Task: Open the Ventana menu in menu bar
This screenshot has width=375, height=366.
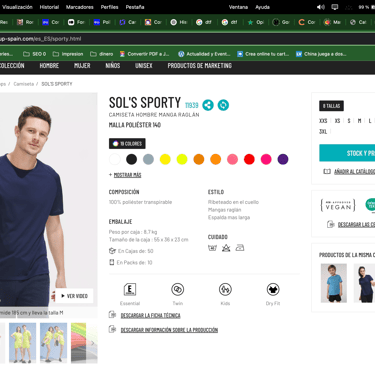Action: pyautogui.click(x=238, y=7)
